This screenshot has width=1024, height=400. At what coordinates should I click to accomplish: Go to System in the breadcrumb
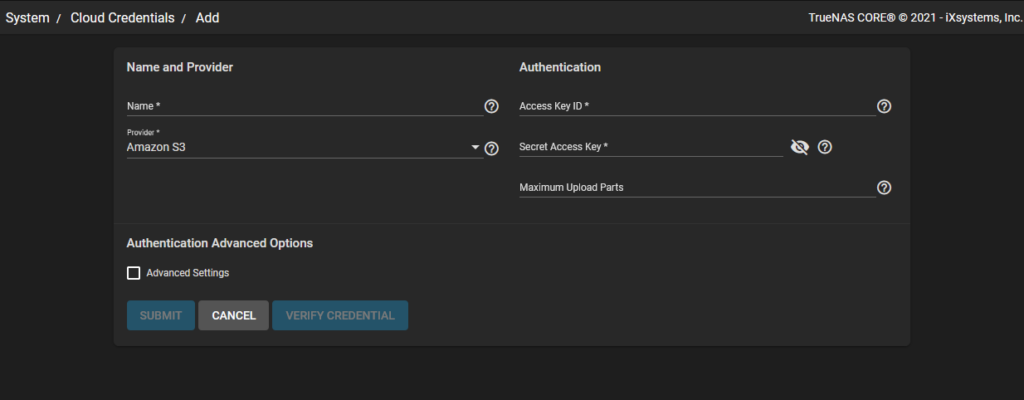tap(27, 18)
